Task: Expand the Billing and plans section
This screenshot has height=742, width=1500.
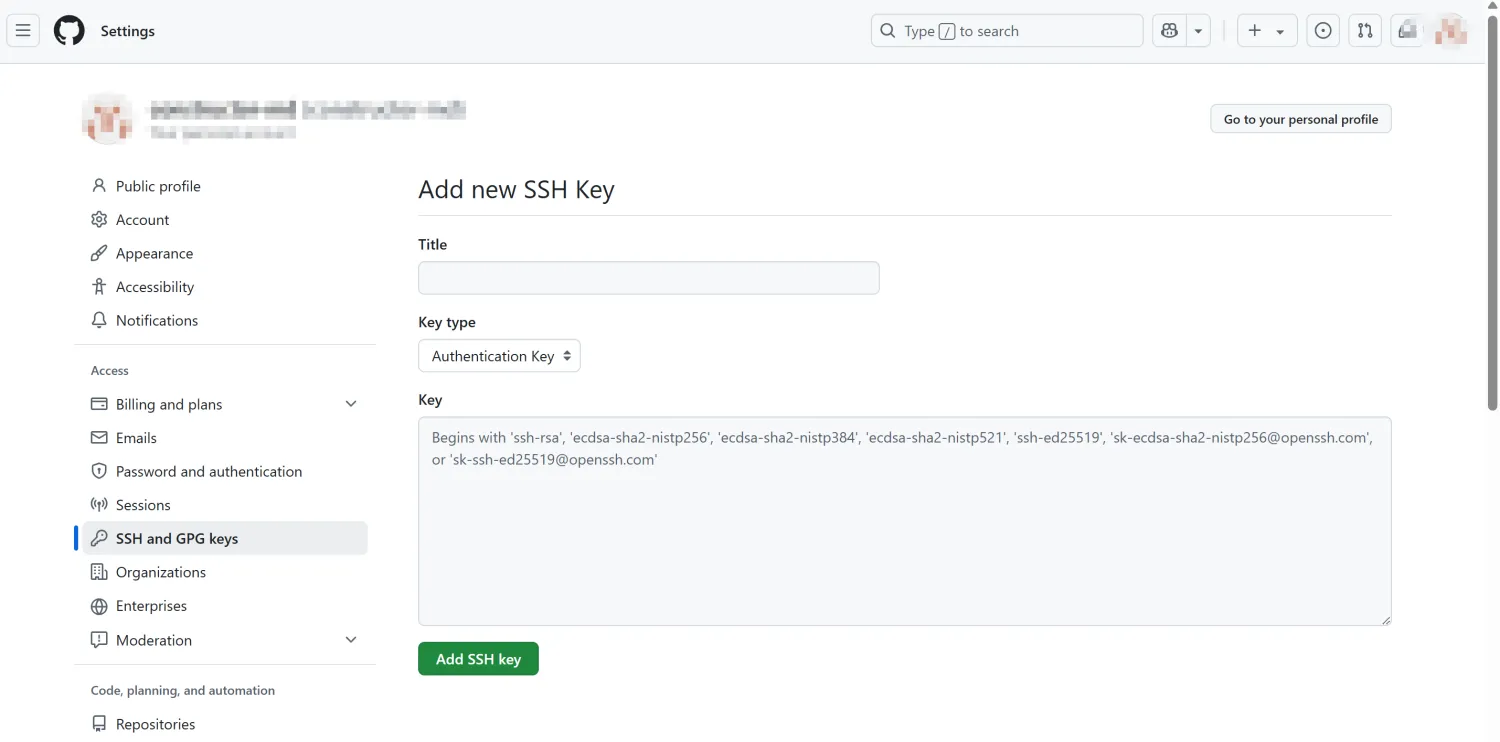Action: (351, 404)
